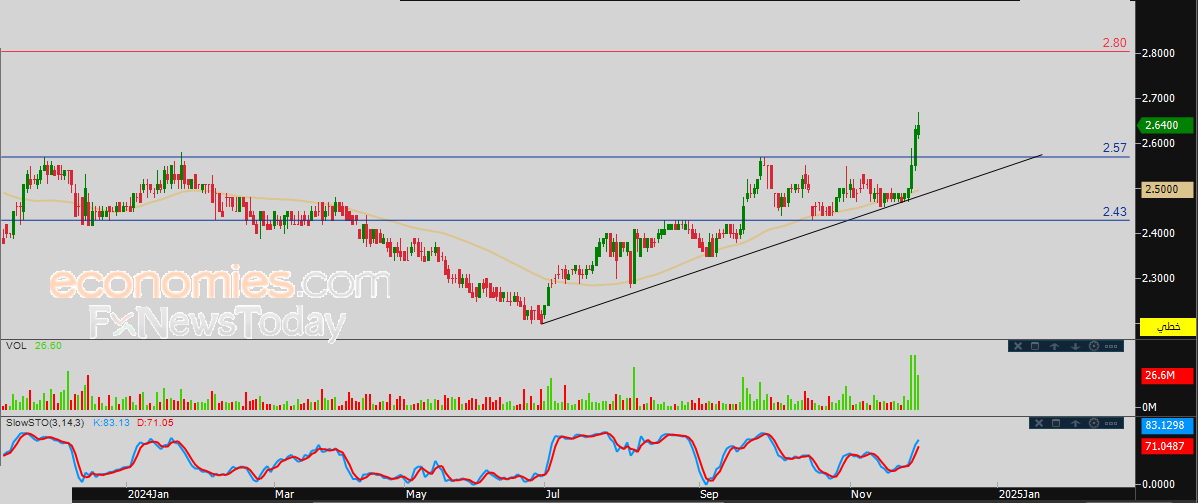Screen dimensions: 1198x504
Task: Close the VOL volume panel
Action: coord(1018,347)
